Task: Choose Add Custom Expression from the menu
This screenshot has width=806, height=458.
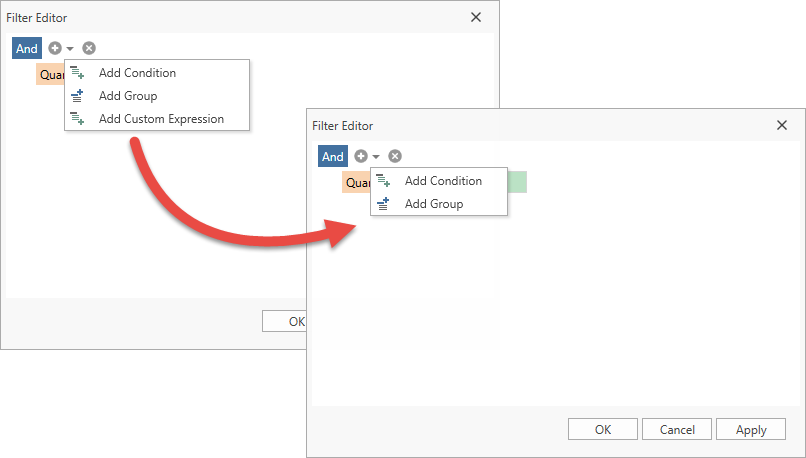Action: (160, 119)
